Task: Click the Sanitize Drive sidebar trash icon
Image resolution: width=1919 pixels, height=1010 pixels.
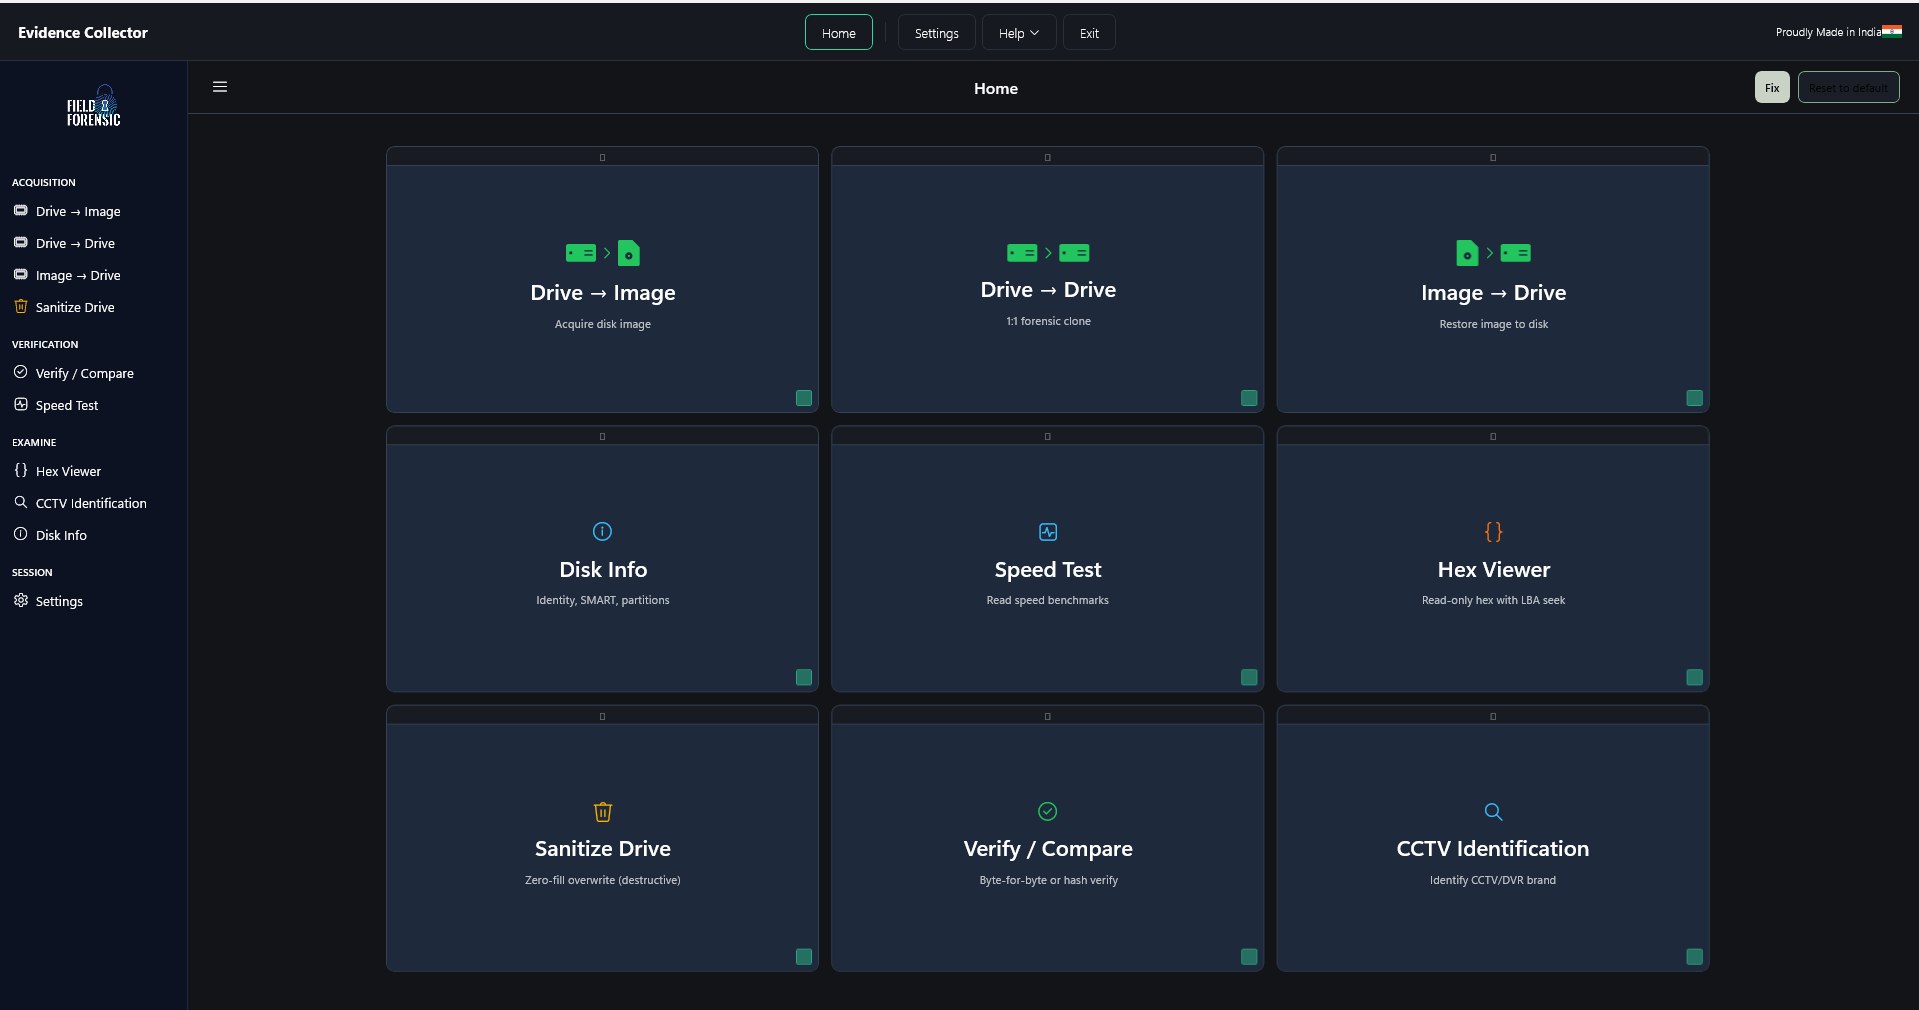Action: (x=21, y=307)
